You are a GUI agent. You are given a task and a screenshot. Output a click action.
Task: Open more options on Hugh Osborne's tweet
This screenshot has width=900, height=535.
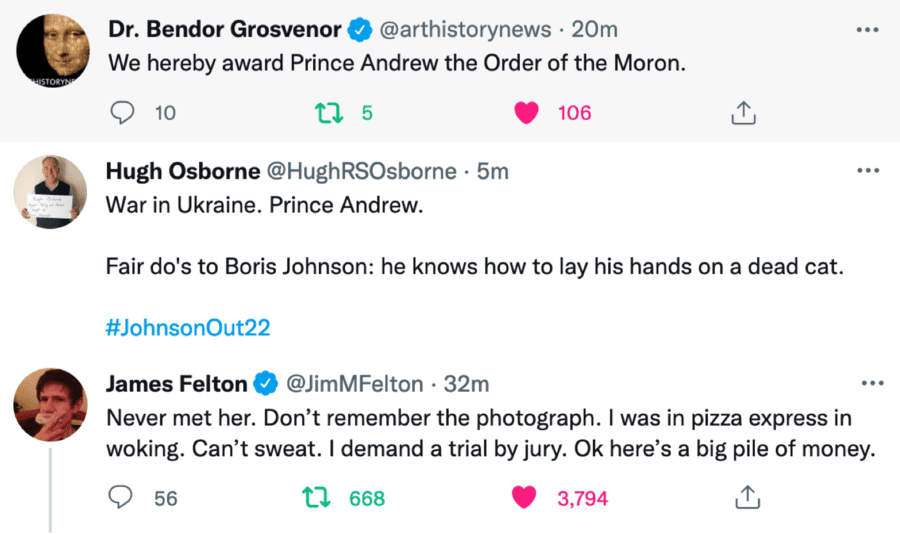point(867,171)
